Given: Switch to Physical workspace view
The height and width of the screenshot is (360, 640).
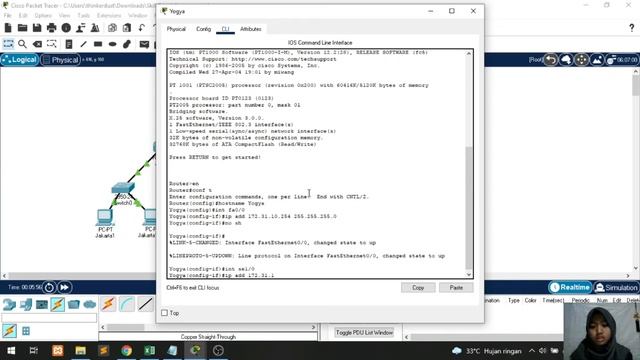Looking at the screenshot, I should [x=60, y=60].
